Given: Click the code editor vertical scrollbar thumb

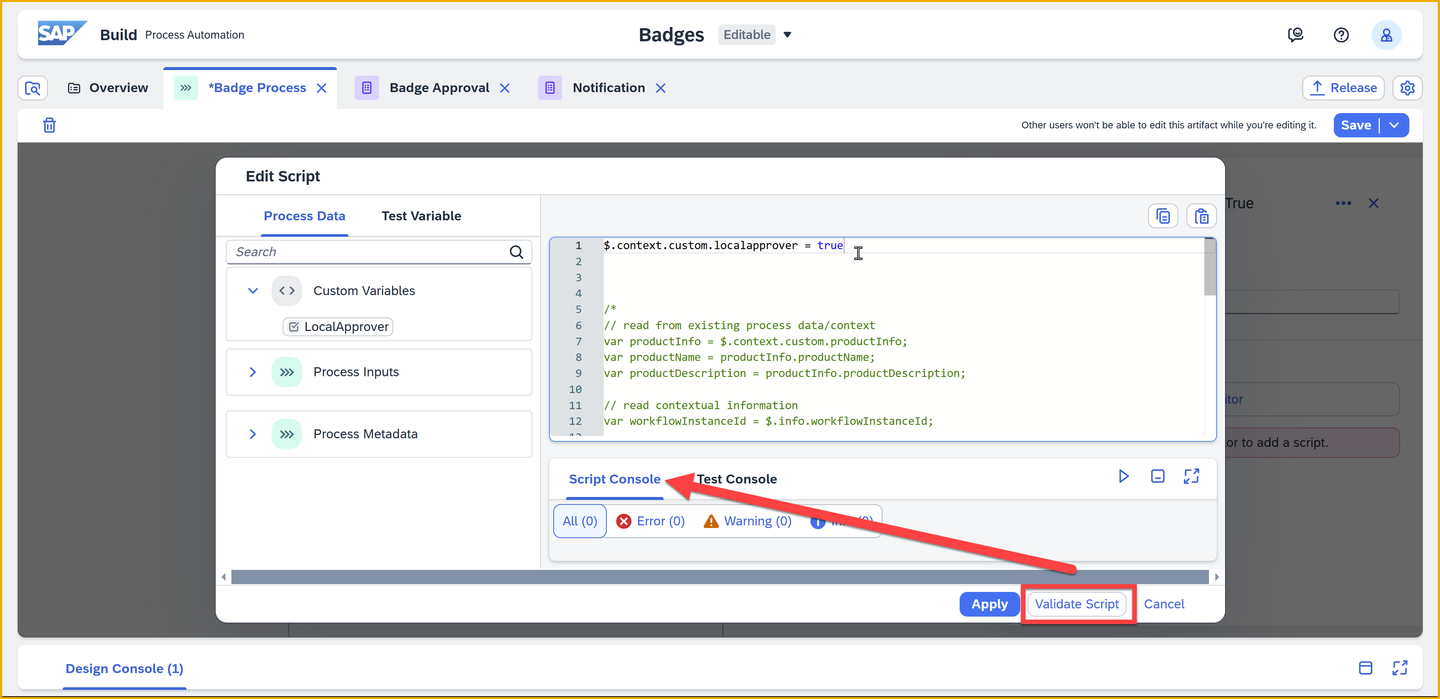Looking at the screenshot, I should (1210, 267).
